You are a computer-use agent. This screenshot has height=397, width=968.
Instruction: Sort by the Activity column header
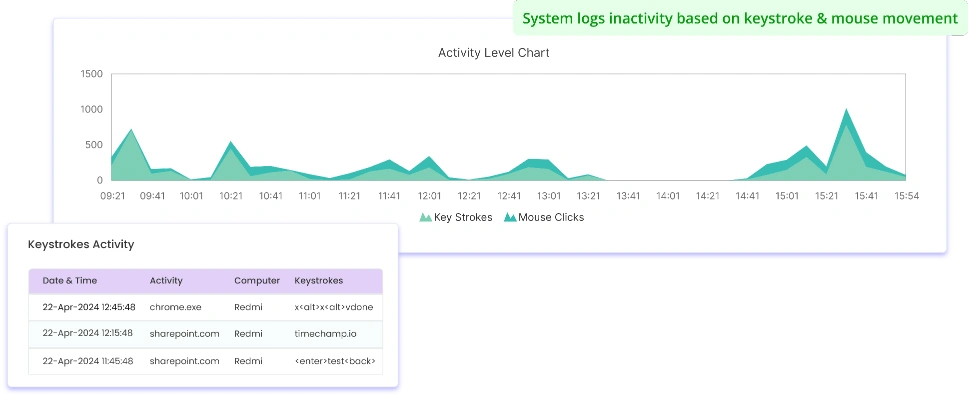coord(166,280)
